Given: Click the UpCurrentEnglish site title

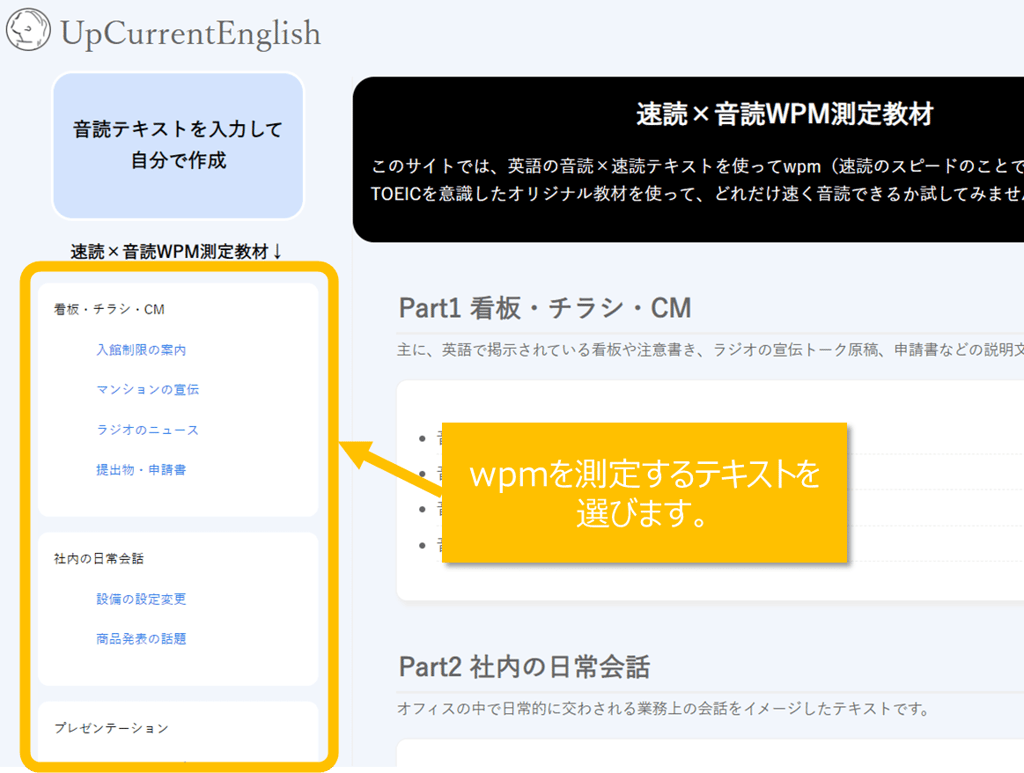Looking at the screenshot, I should pyautogui.click(x=190, y=32).
